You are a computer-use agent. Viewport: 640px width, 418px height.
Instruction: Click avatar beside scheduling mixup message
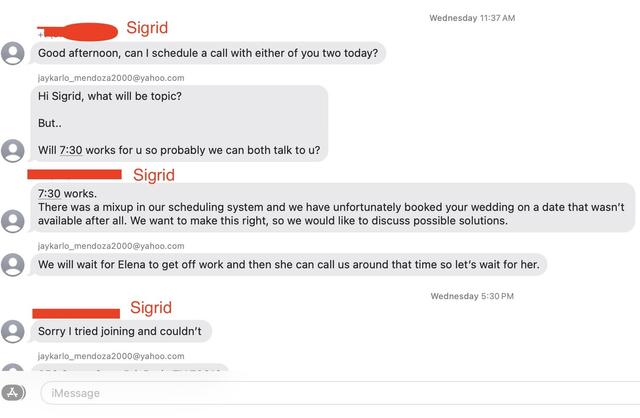[x=13, y=221]
